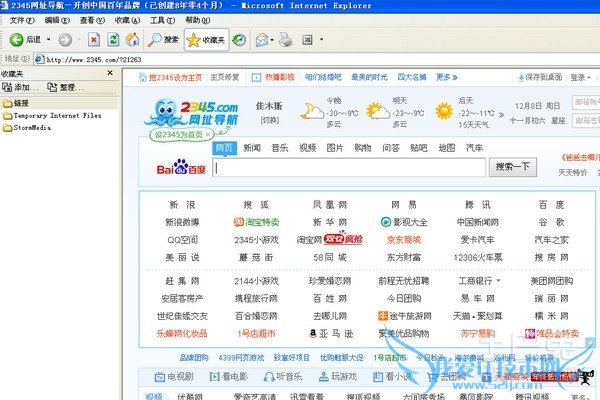Viewport: 600px width, 400px height.
Task: Click the Add favorite icon in Favorites panel
Action: point(7,87)
